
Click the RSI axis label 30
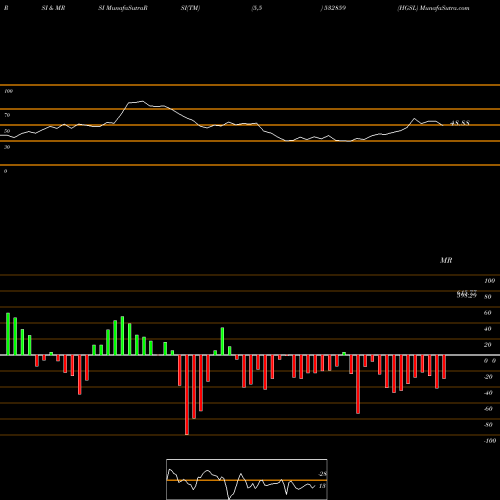coord(7,147)
